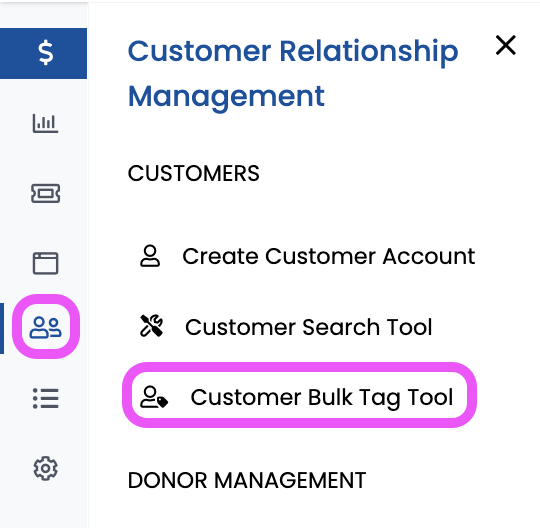Click the tools icon beside Customer Search Tool

click(152, 325)
